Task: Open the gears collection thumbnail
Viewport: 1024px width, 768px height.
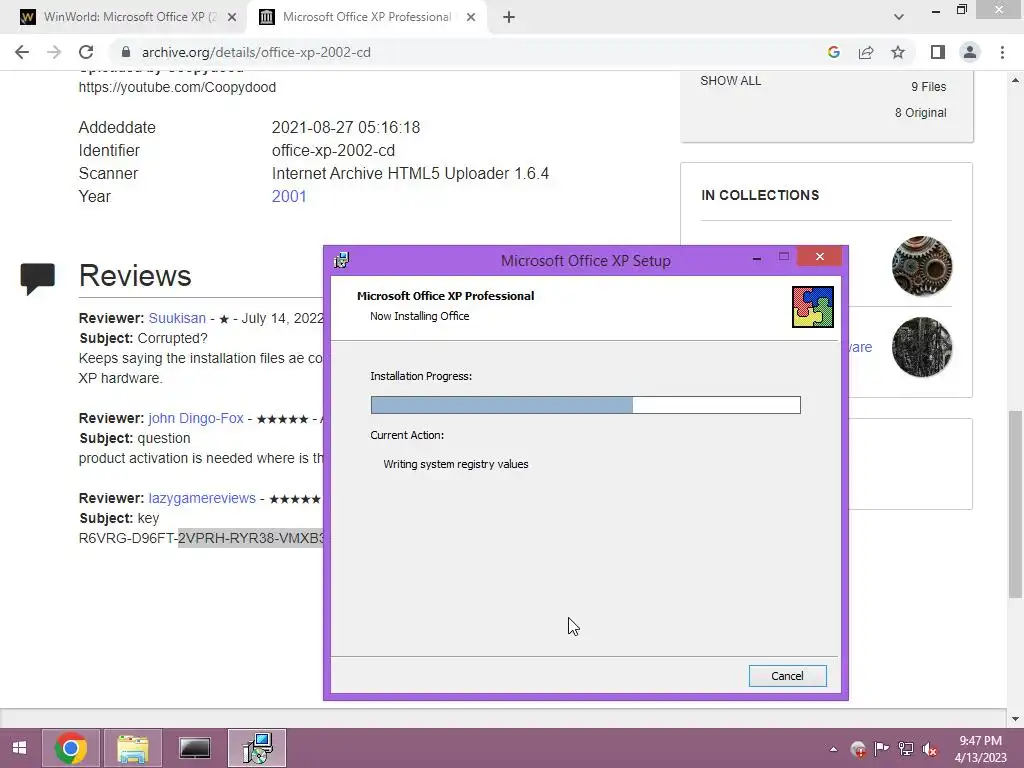Action: click(x=921, y=266)
